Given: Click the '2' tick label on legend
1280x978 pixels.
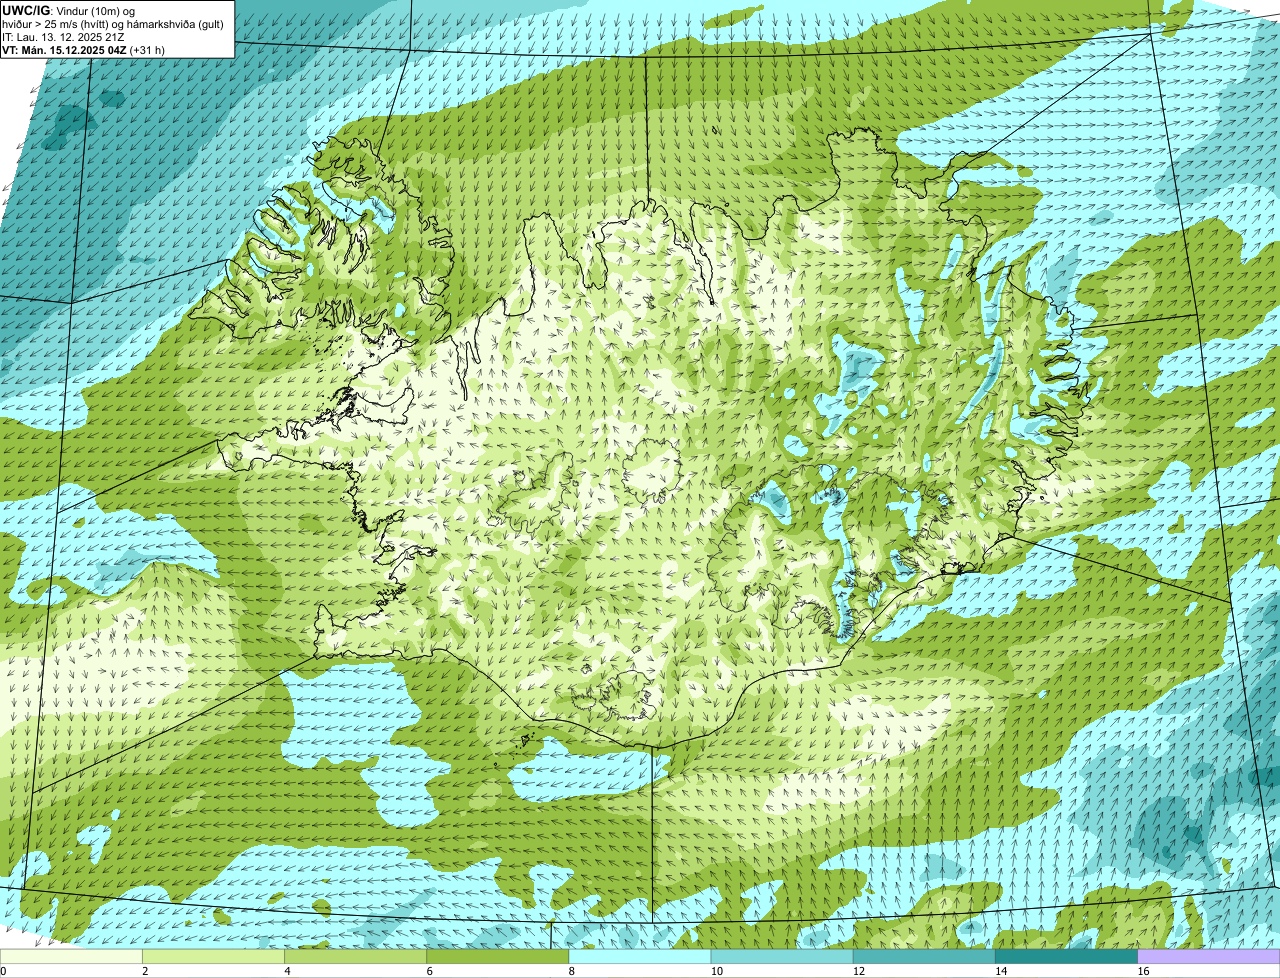Looking at the screenshot, I should coord(145,971).
